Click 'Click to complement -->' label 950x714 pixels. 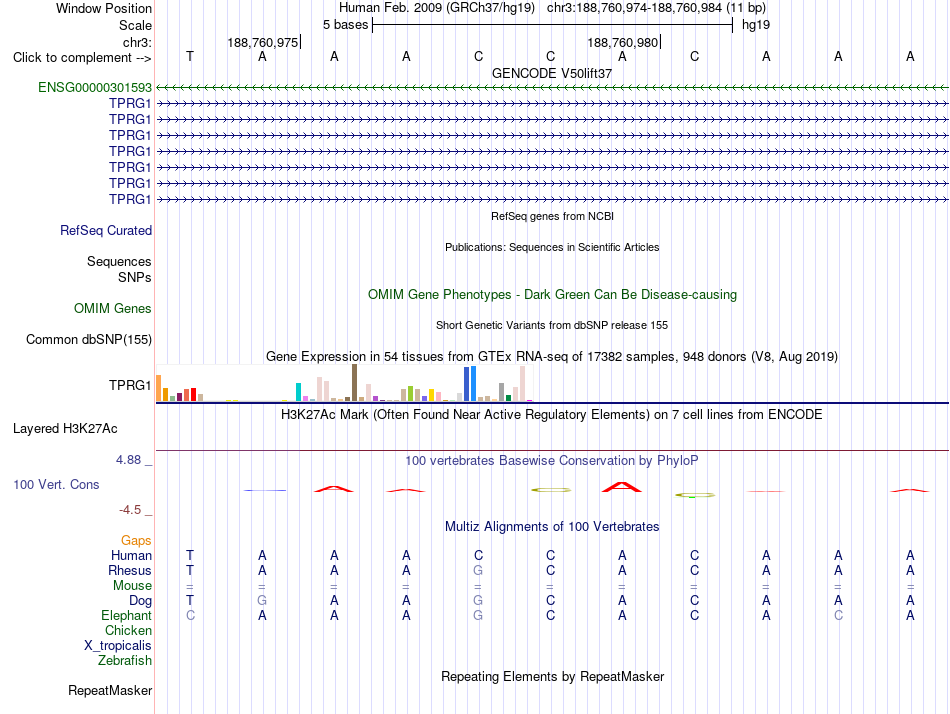(82, 58)
